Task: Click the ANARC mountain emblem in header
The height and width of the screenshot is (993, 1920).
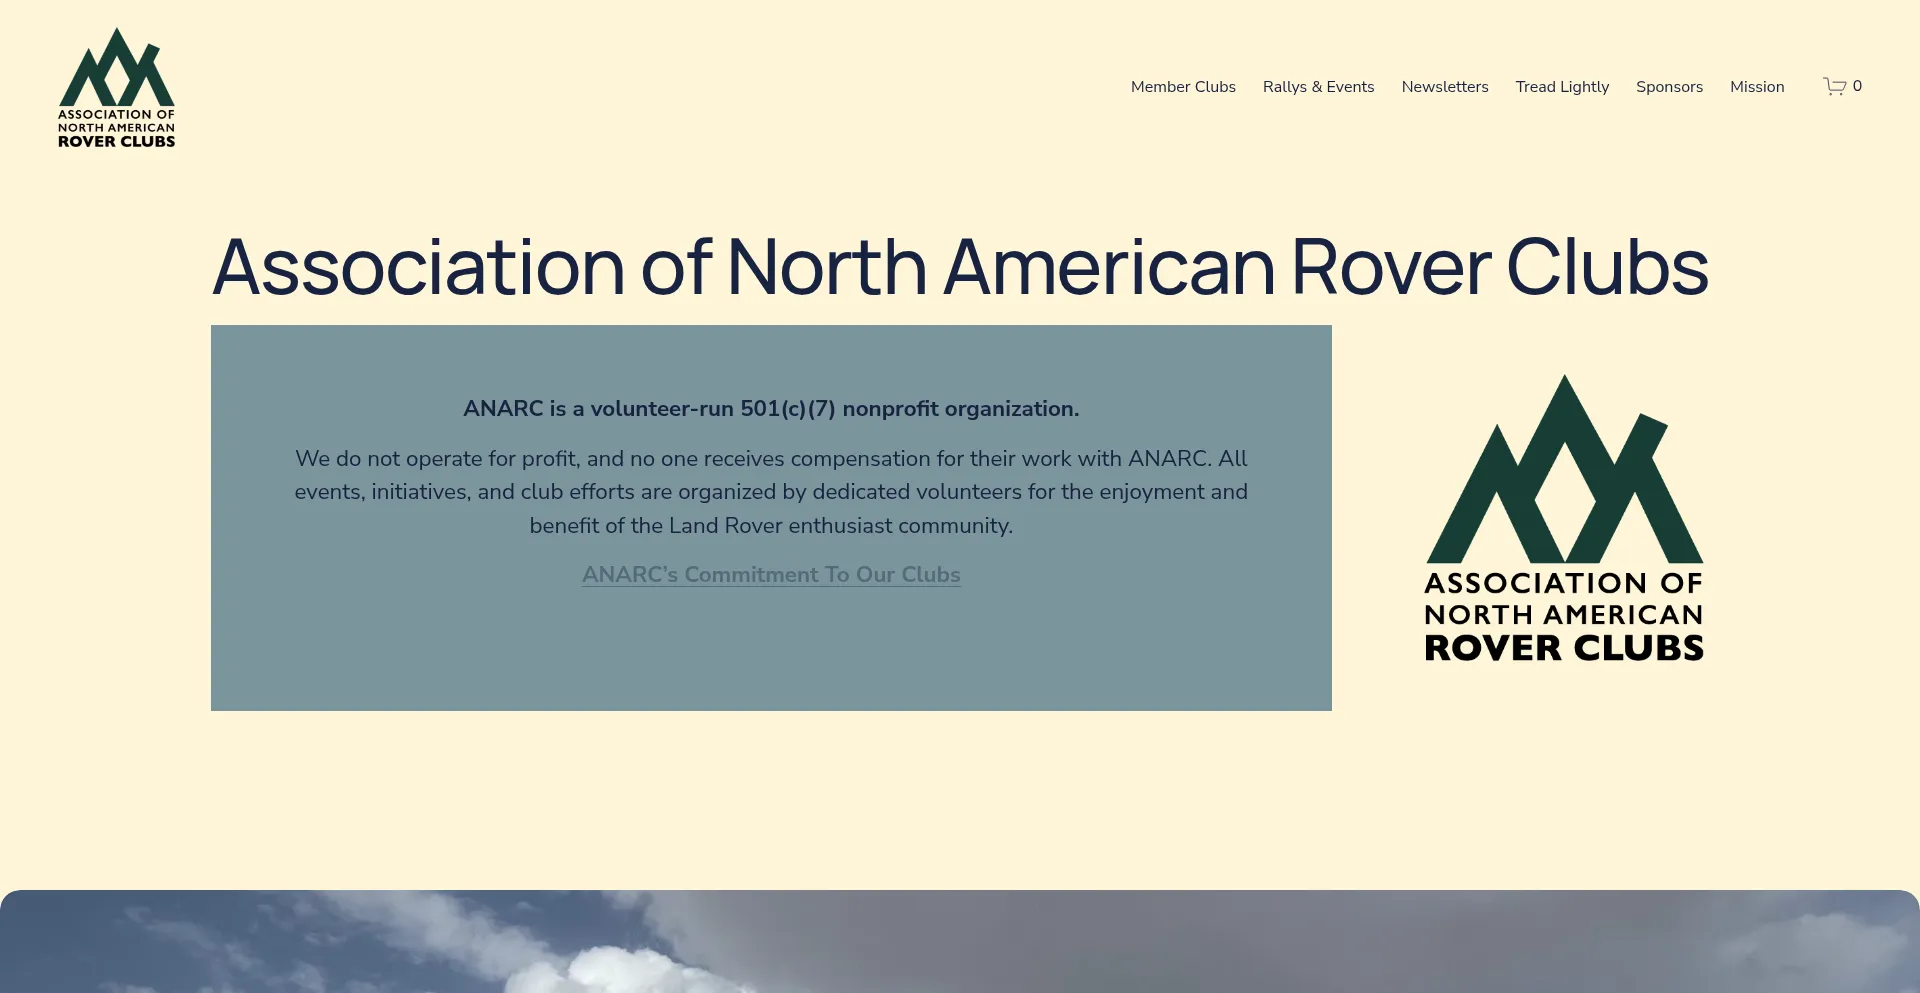Action: 117,68
